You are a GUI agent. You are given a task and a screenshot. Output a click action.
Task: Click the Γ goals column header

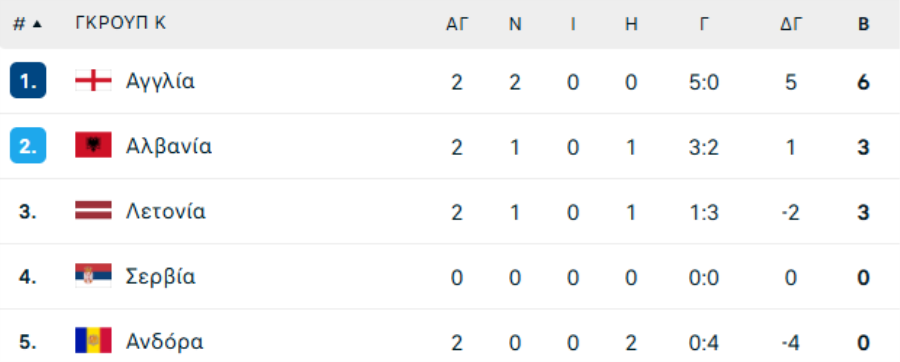(x=703, y=24)
